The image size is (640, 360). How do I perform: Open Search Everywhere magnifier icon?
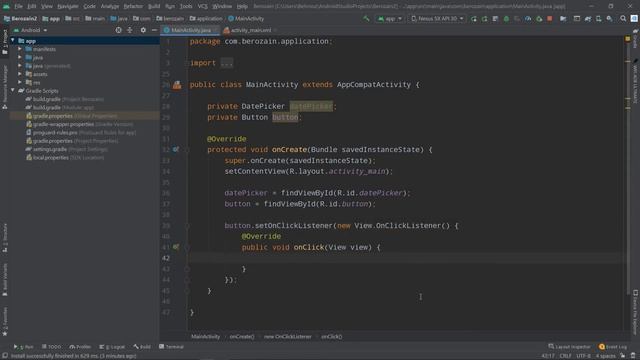click(x=623, y=19)
